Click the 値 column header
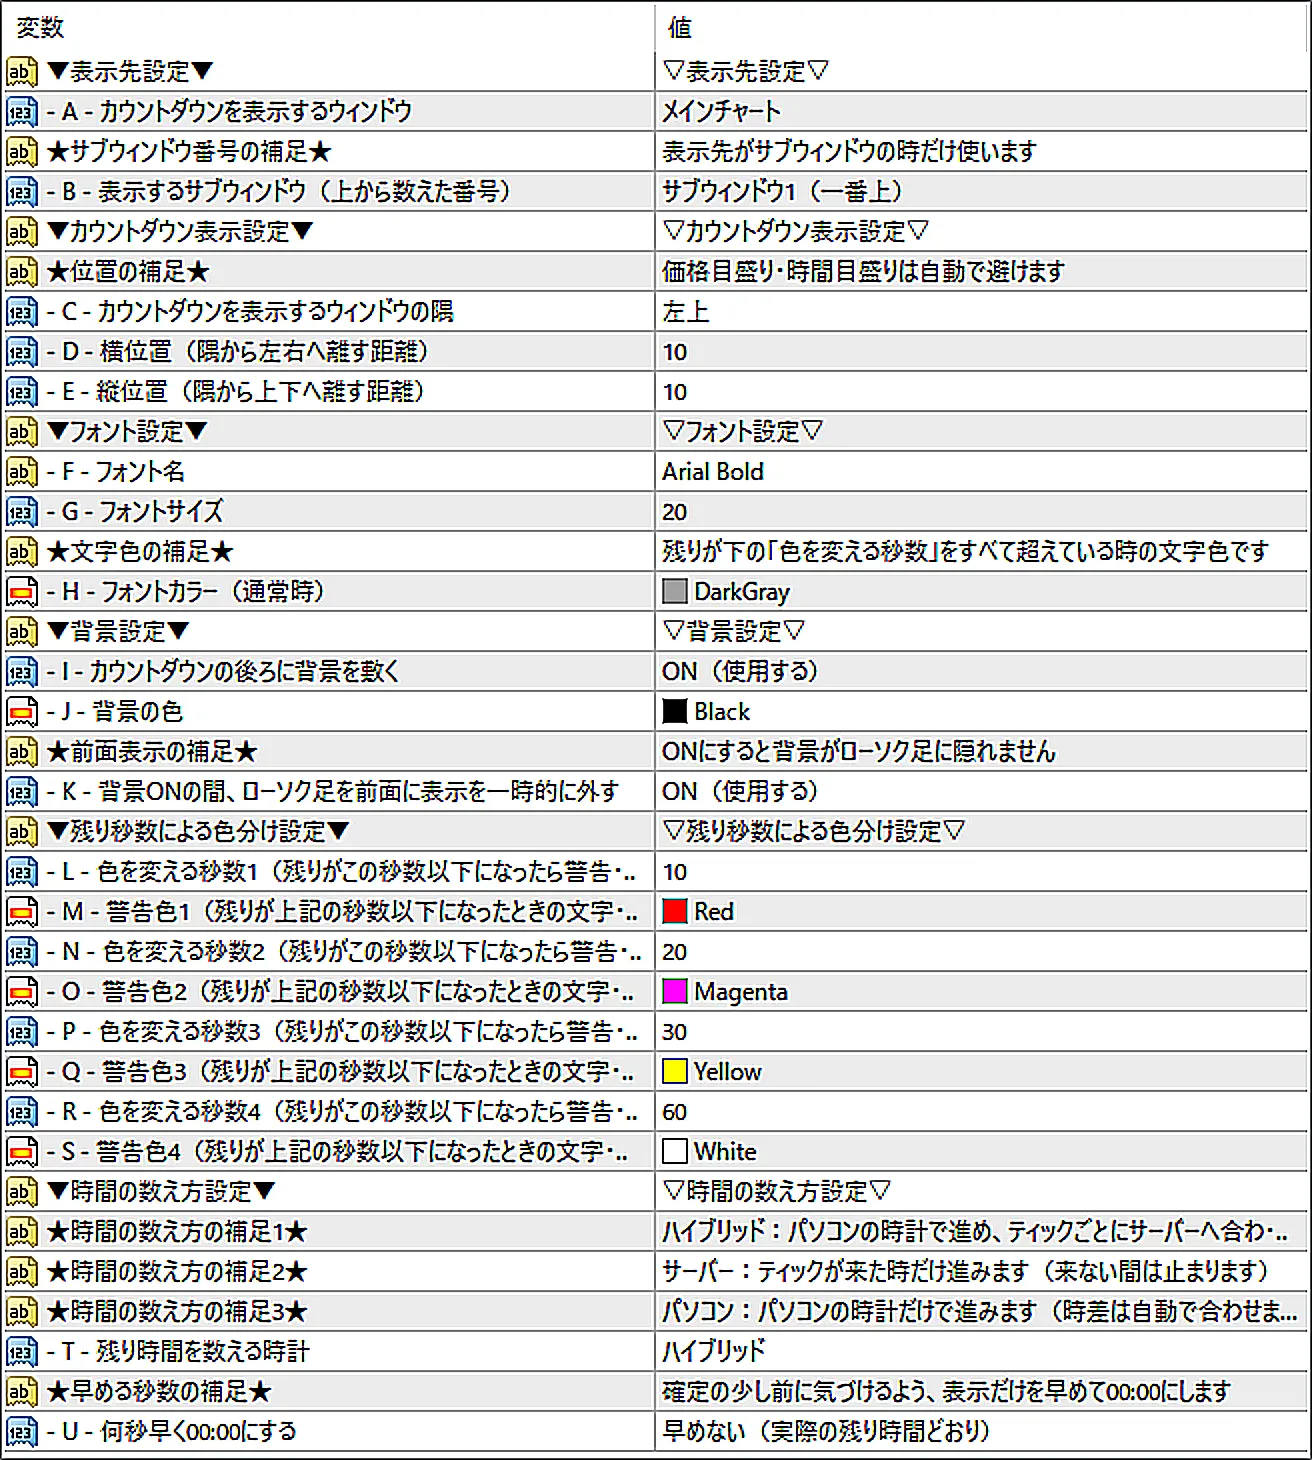 coord(680,27)
